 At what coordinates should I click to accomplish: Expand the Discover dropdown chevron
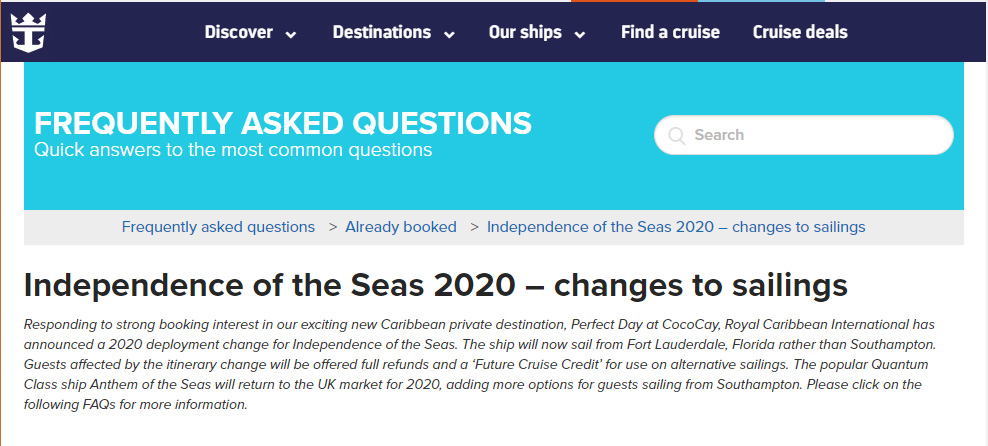coord(291,34)
